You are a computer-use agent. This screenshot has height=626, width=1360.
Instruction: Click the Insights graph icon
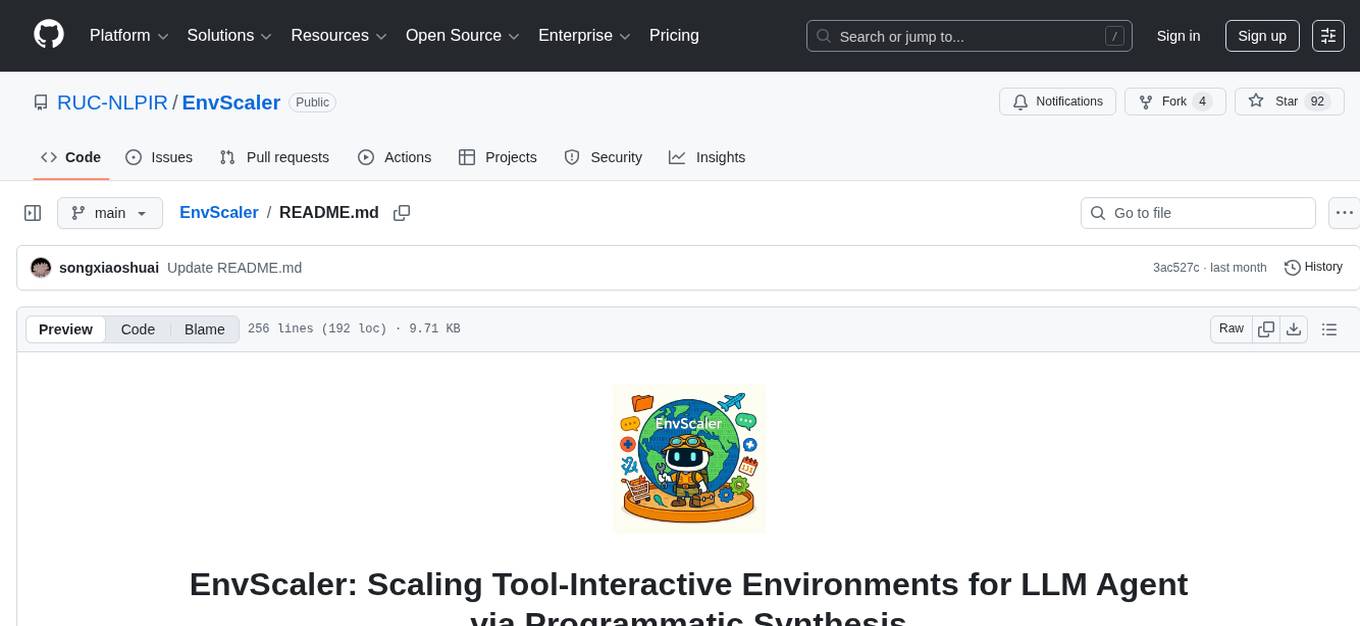(x=678, y=157)
